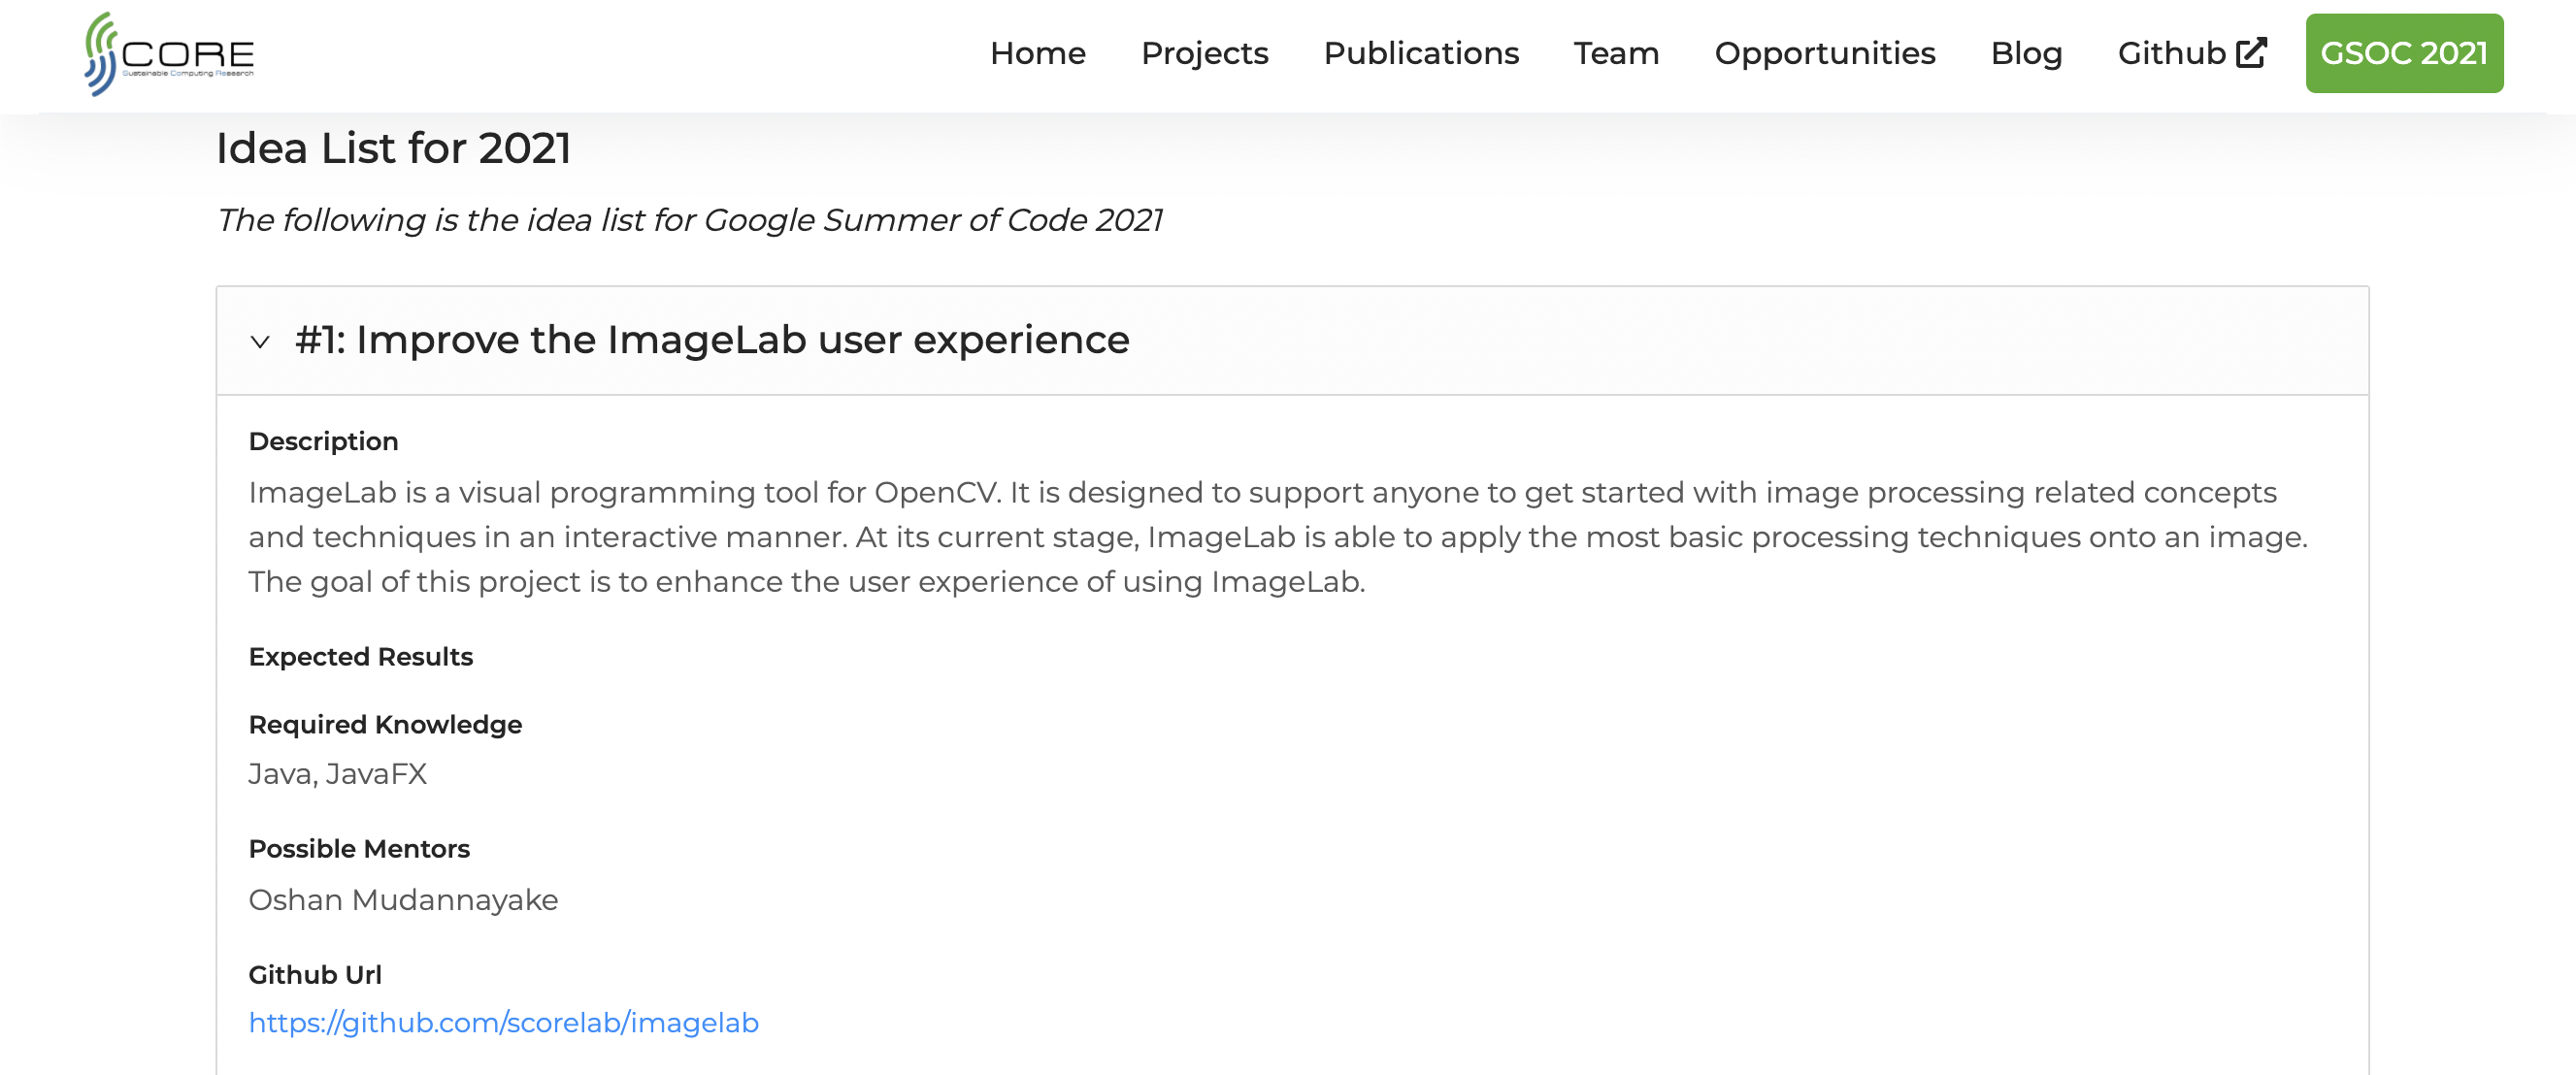Open the Publications nav item
This screenshot has width=2576, height=1075.
[x=1420, y=53]
